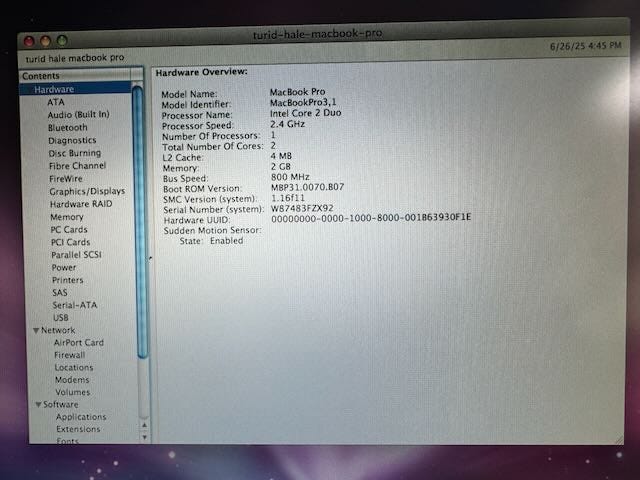Select Memory in the sidebar
640x480 pixels.
67,217
